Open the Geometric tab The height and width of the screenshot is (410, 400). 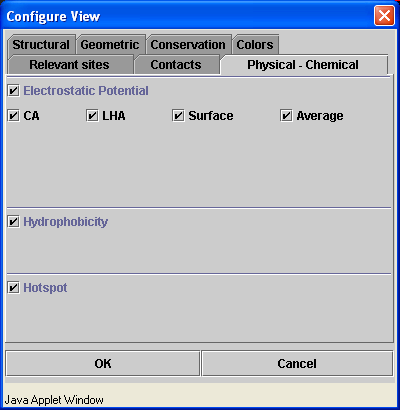pos(110,45)
